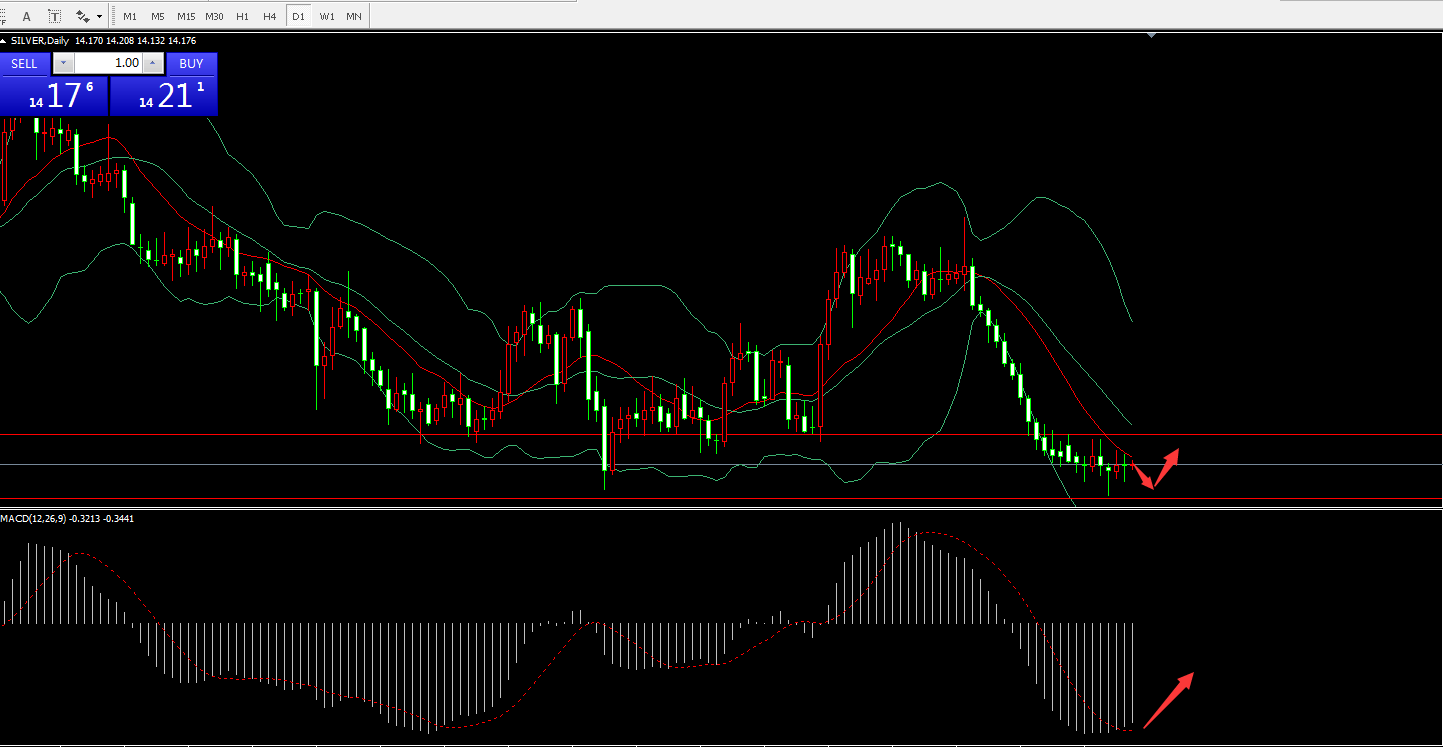This screenshot has height=747, width=1443.
Task: Select the H1 timeframe button
Action: tap(242, 16)
